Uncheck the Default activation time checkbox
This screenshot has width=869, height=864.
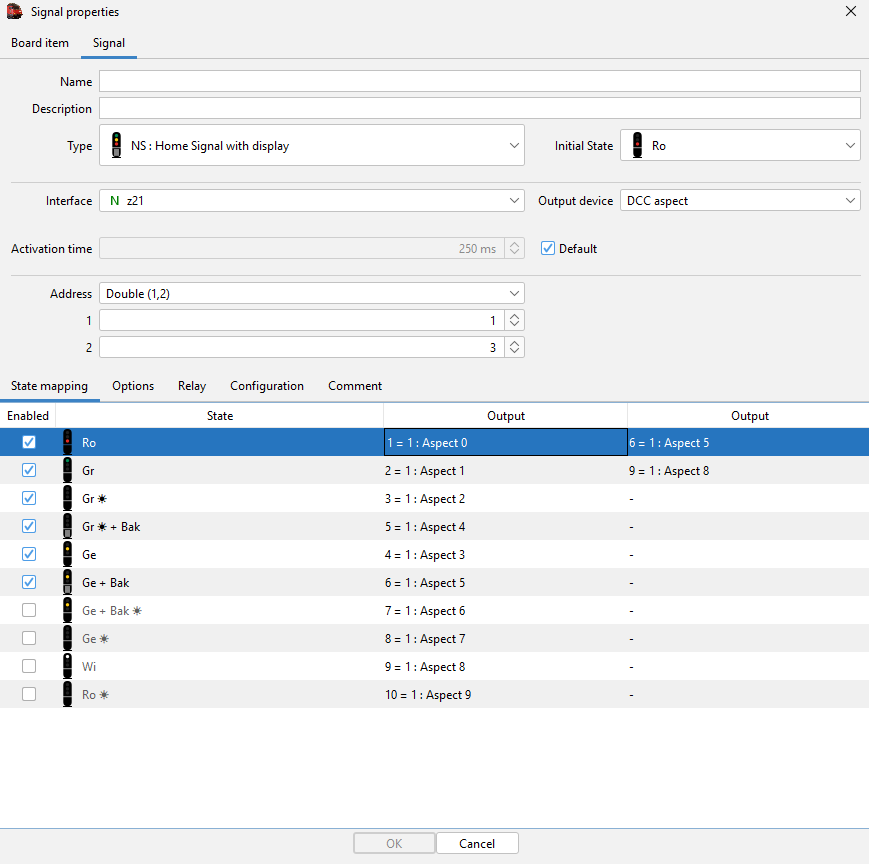click(x=547, y=248)
